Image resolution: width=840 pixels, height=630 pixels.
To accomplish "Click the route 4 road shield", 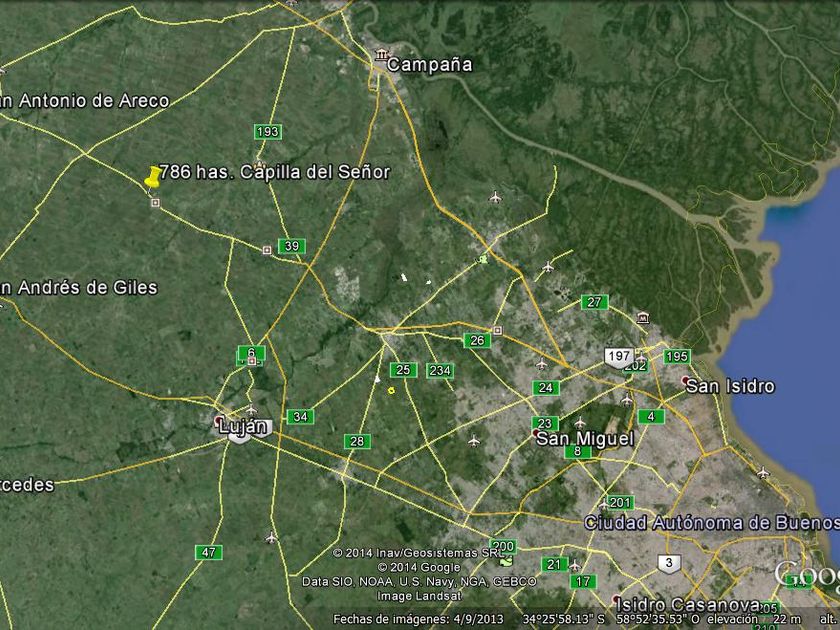I will pos(651,416).
